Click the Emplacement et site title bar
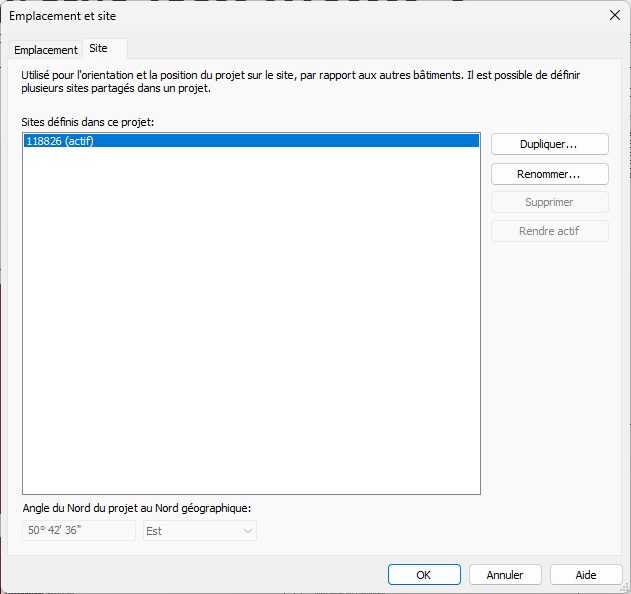Viewport: 631px width, 594px height. pos(300,15)
